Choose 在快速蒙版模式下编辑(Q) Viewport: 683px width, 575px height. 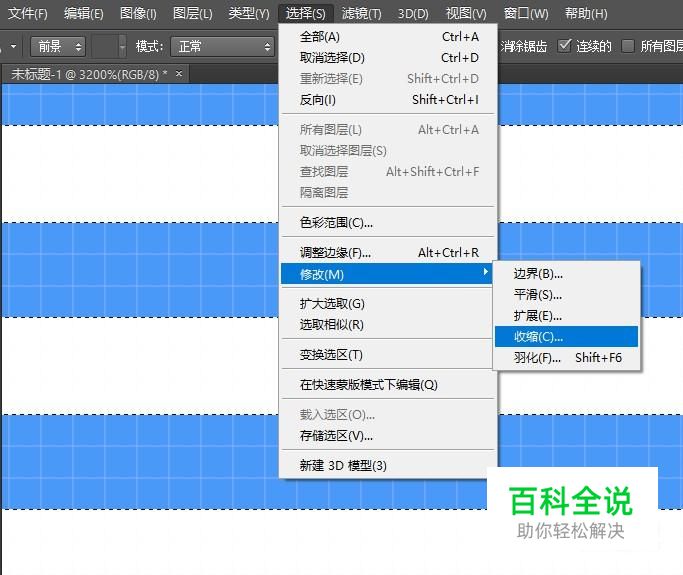[x=389, y=385]
